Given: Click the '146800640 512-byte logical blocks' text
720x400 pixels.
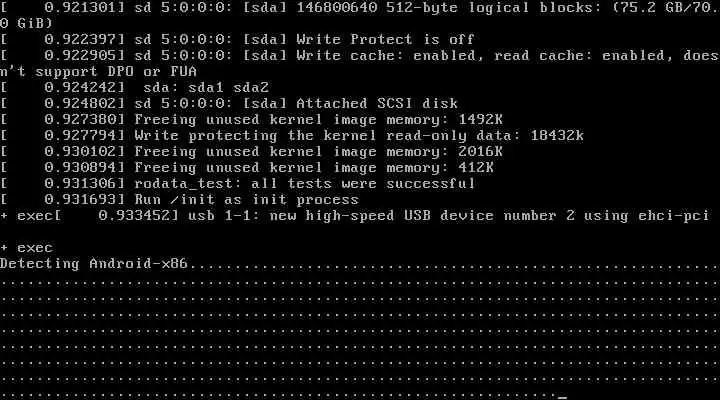Looking at the screenshot, I should click(412, 8).
